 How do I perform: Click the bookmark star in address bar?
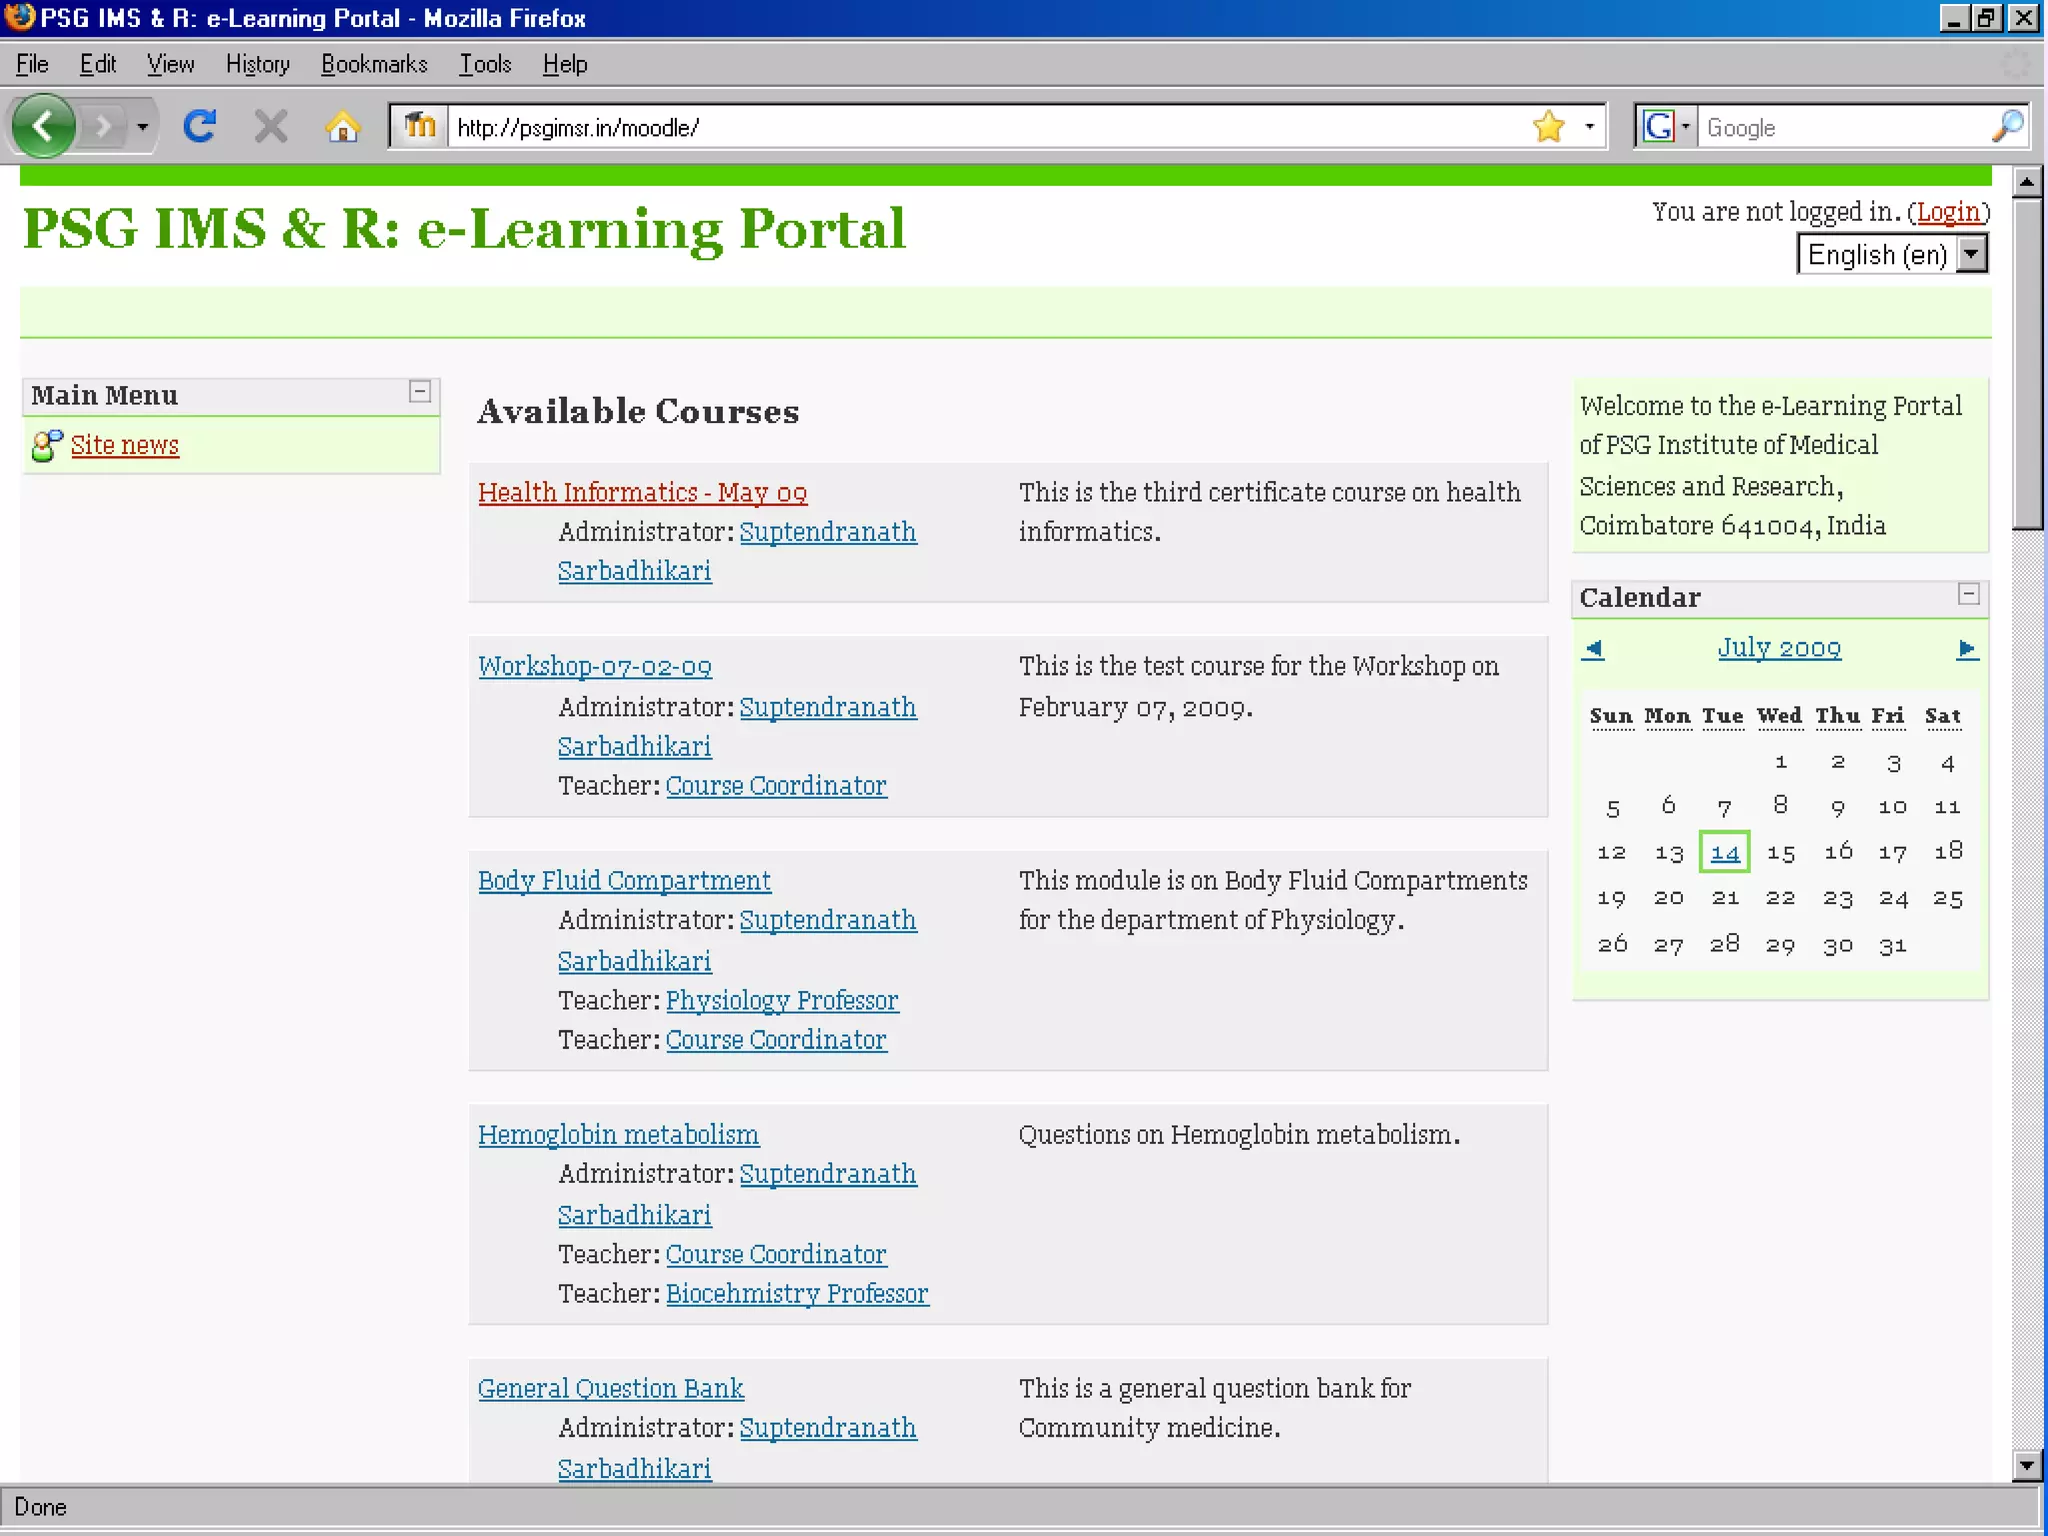click(x=1548, y=127)
